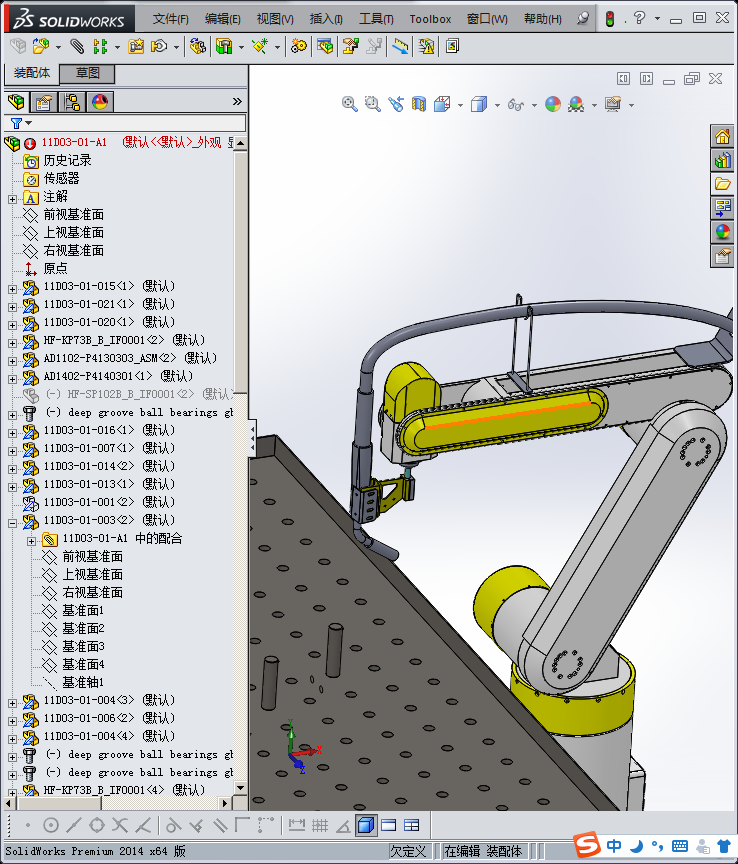
Task: Open the Display Style dropdown arrow
Action: (x=497, y=105)
